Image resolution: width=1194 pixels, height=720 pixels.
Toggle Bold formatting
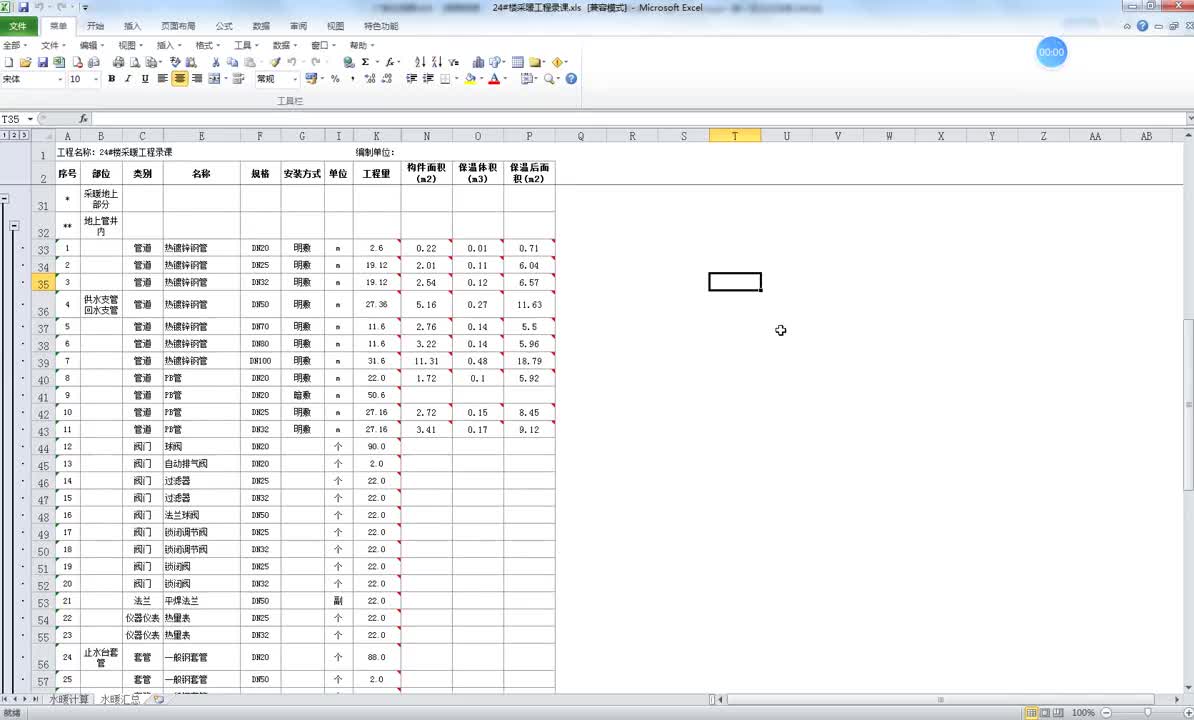coord(112,79)
